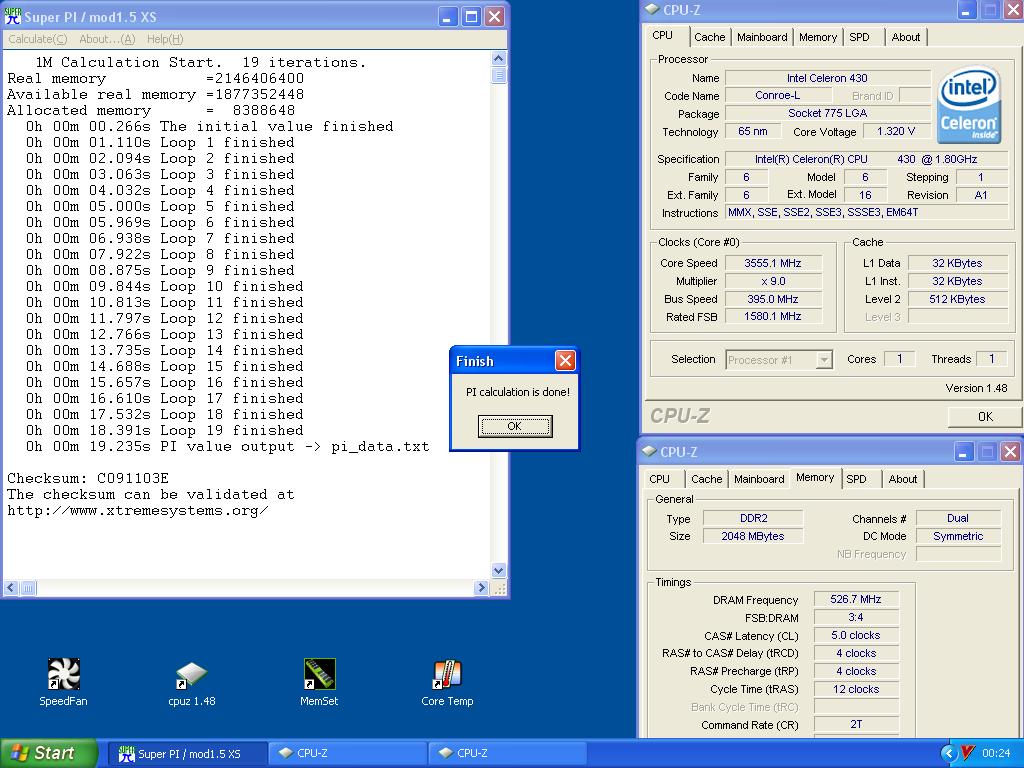Open the MemSet desktop shortcut
Image resolution: width=1024 pixels, height=768 pixels.
319,682
